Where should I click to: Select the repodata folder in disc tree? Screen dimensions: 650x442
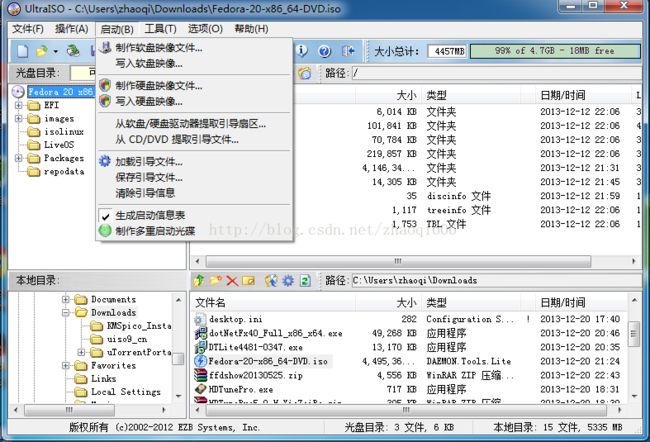[x=64, y=172]
